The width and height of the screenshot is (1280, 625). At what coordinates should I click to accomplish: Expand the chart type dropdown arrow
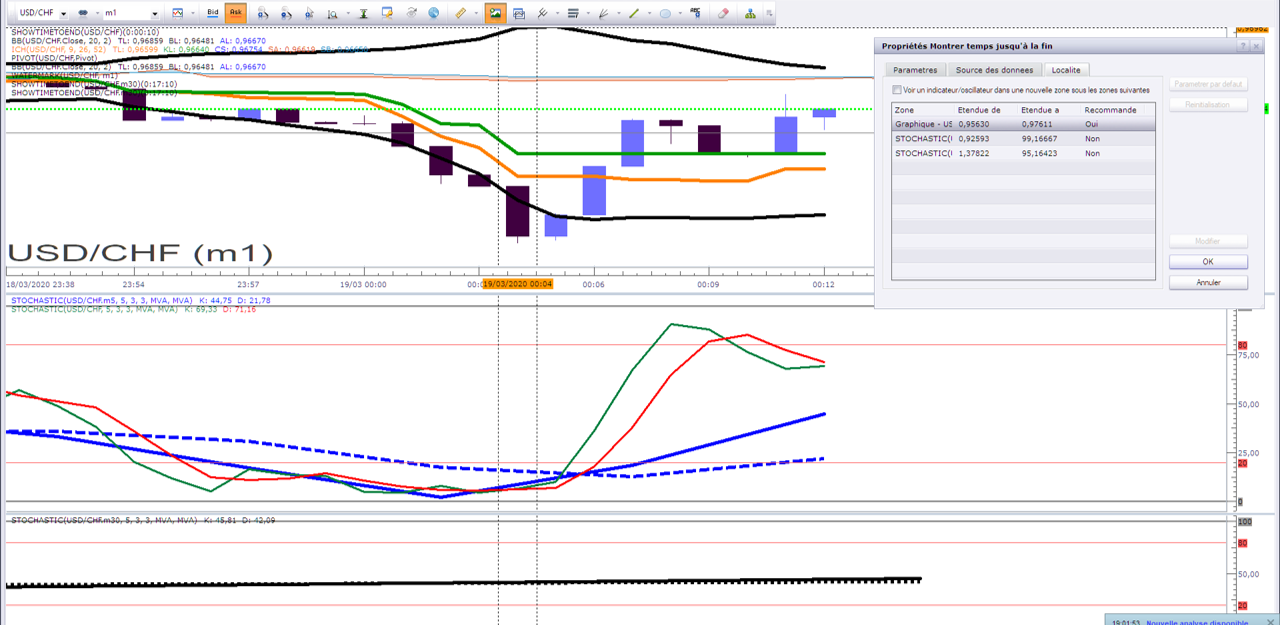pyautogui.click(x=193, y=13)
